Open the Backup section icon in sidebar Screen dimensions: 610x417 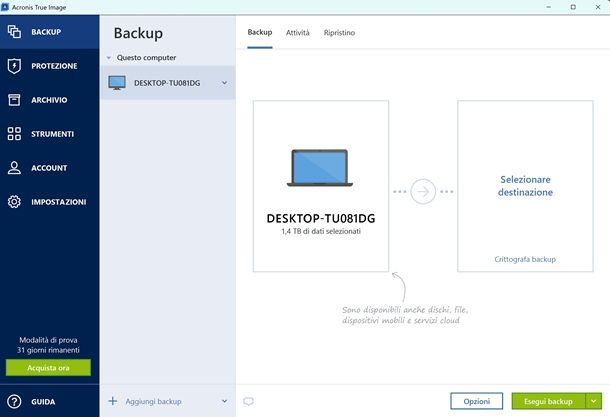(14, 32)
